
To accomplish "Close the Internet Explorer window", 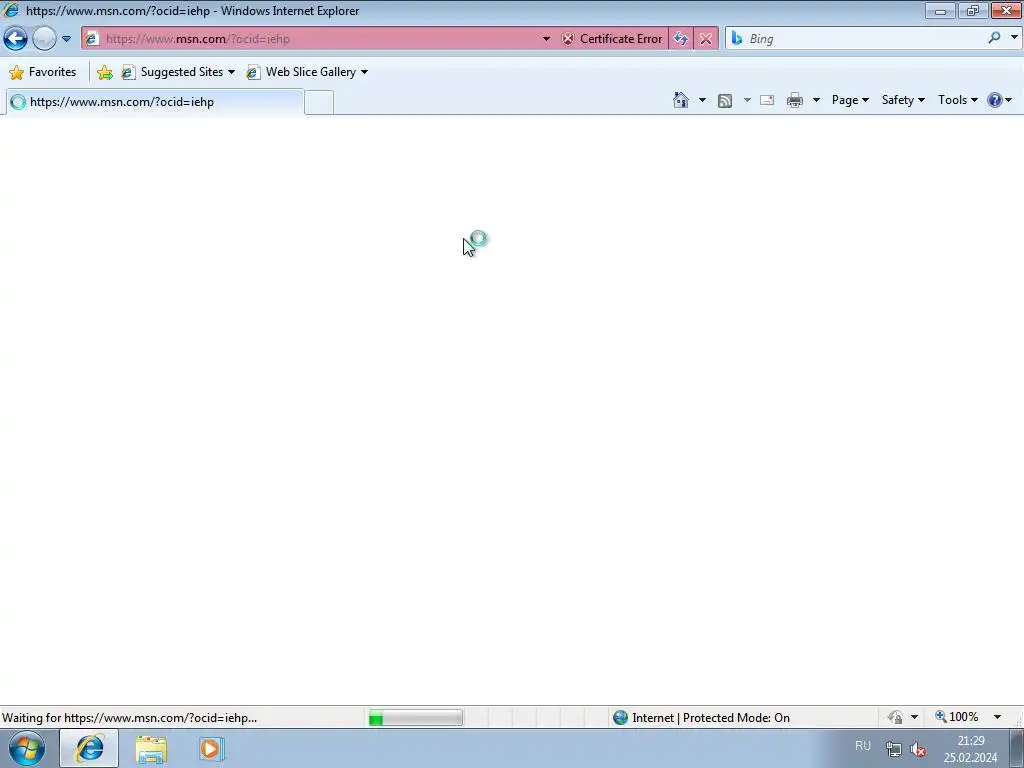I will (1007, 10).
